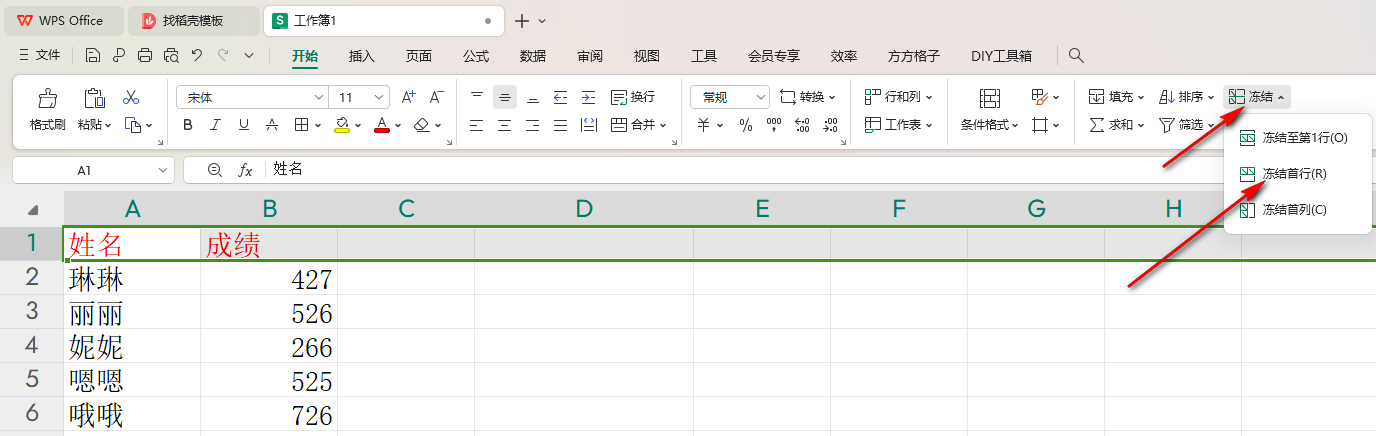This screenshot has height=436, width=1376.
Task: Click the Format Painter brush icon
Action: coord(47,98)
